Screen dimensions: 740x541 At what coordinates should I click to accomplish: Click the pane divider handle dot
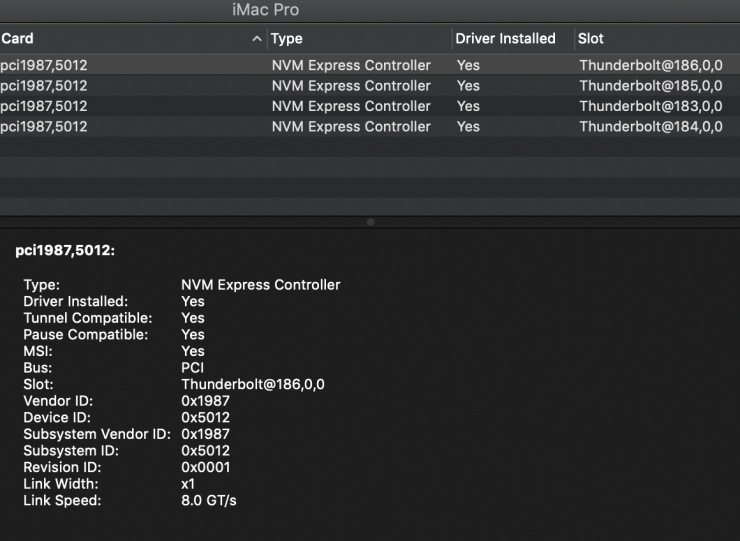[x=370, y=221]
